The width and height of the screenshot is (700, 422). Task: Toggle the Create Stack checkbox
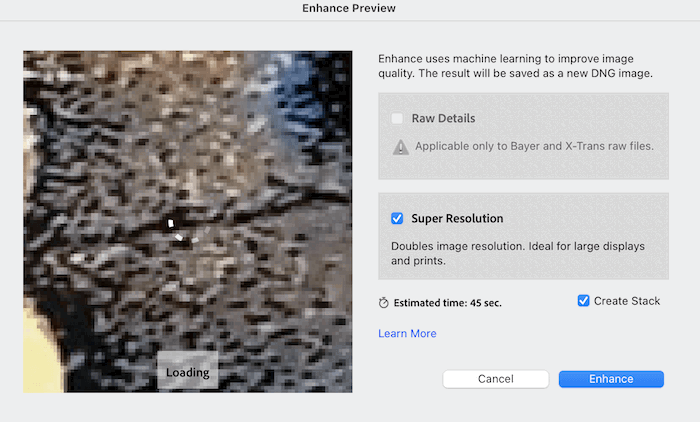[584, 301]
